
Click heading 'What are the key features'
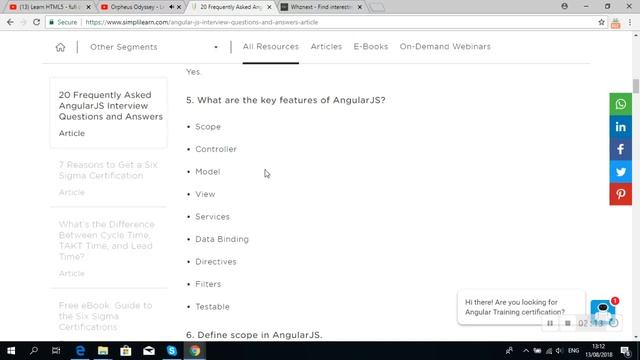click(286, 100)
